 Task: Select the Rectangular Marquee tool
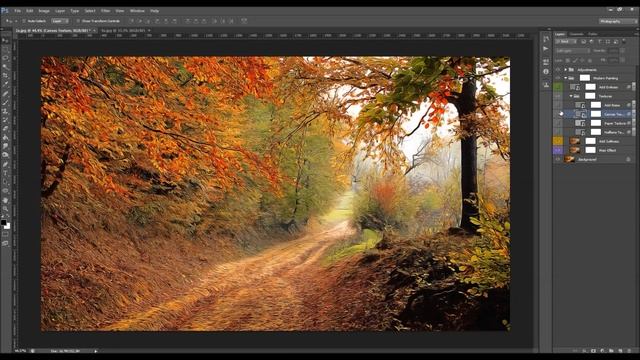(5, 49)
